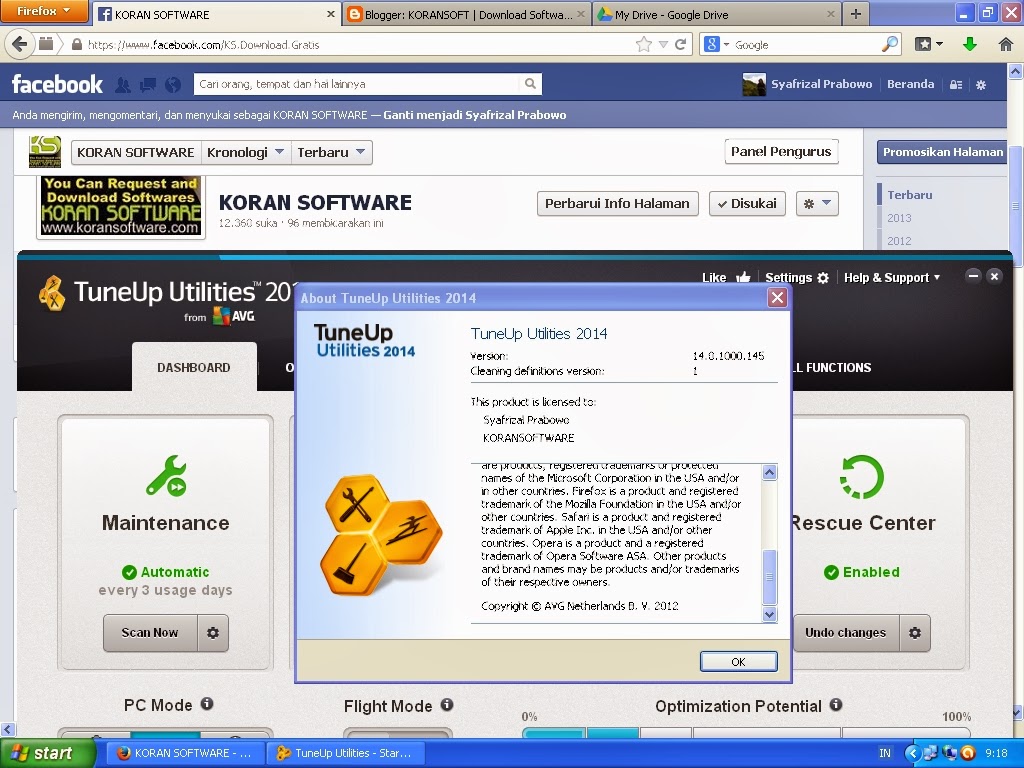The width and height of the screenshot is (1024, 768).
Task: Click Optimization Potential progress bar
Action: pyautogui.click(x=746, y=733)
